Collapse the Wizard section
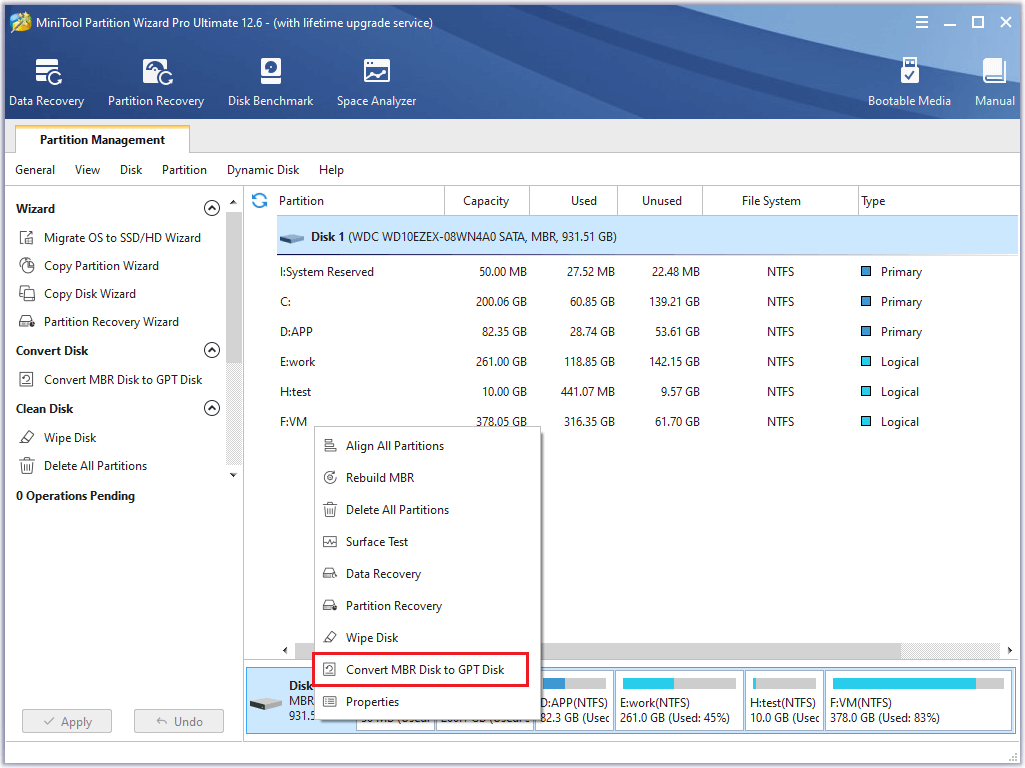 [x=212, y=208]
